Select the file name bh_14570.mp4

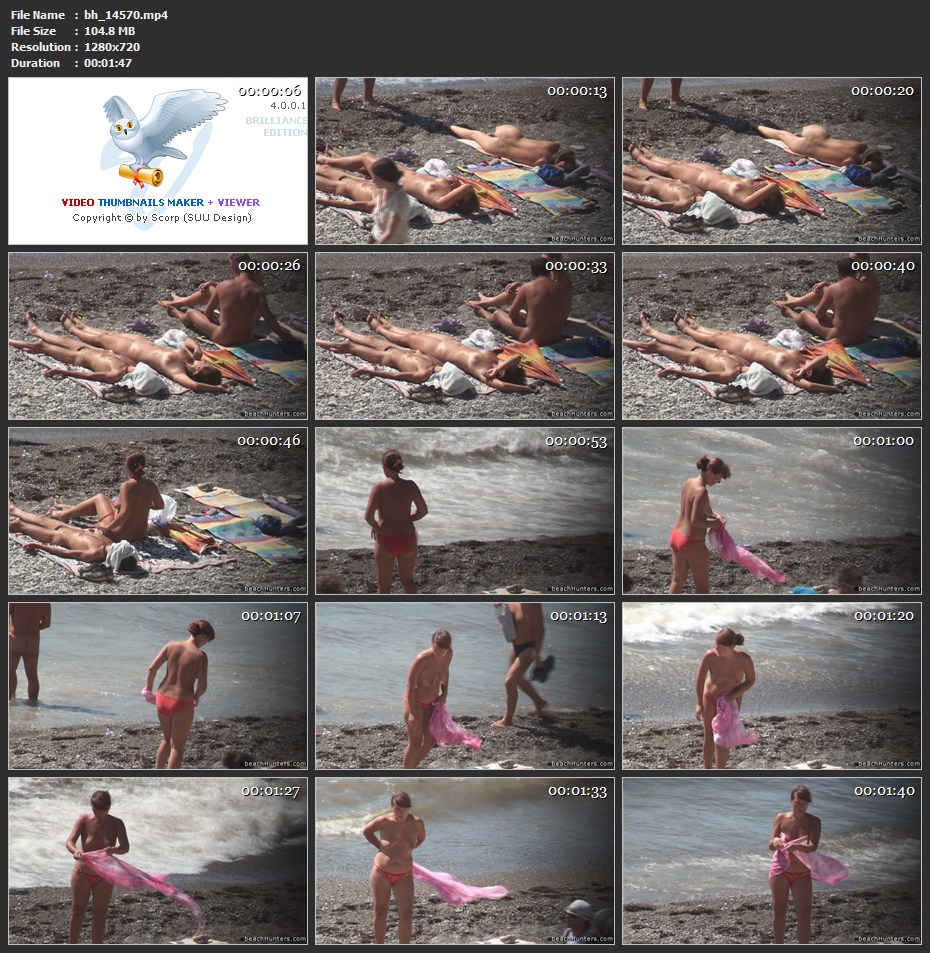coord(125,15)
